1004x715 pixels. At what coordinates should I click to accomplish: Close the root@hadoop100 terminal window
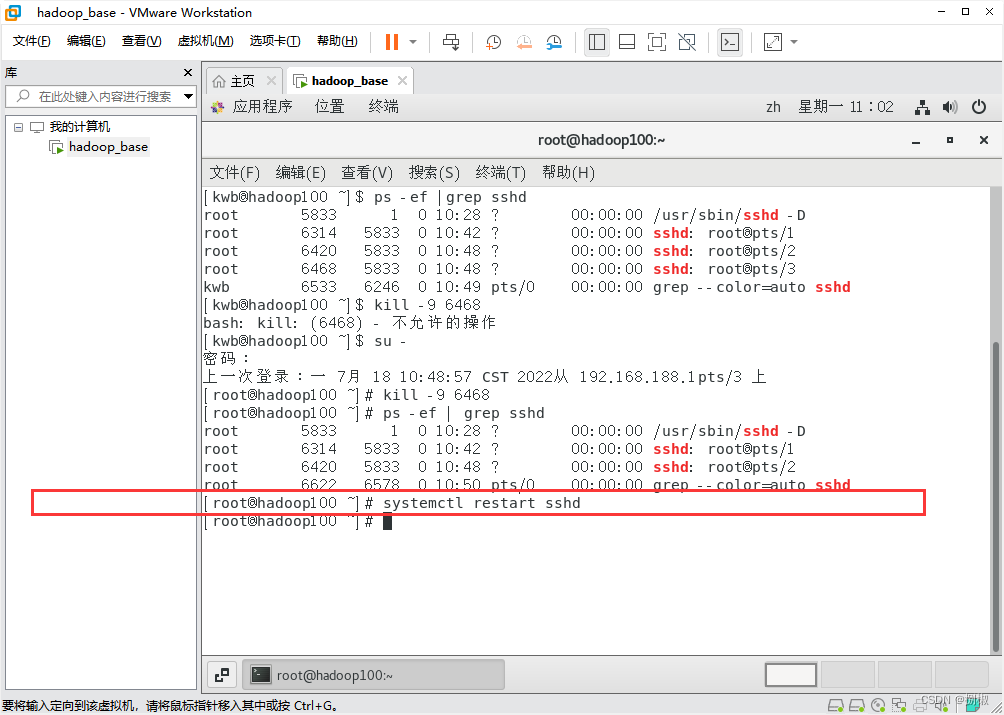pos(984,140)
